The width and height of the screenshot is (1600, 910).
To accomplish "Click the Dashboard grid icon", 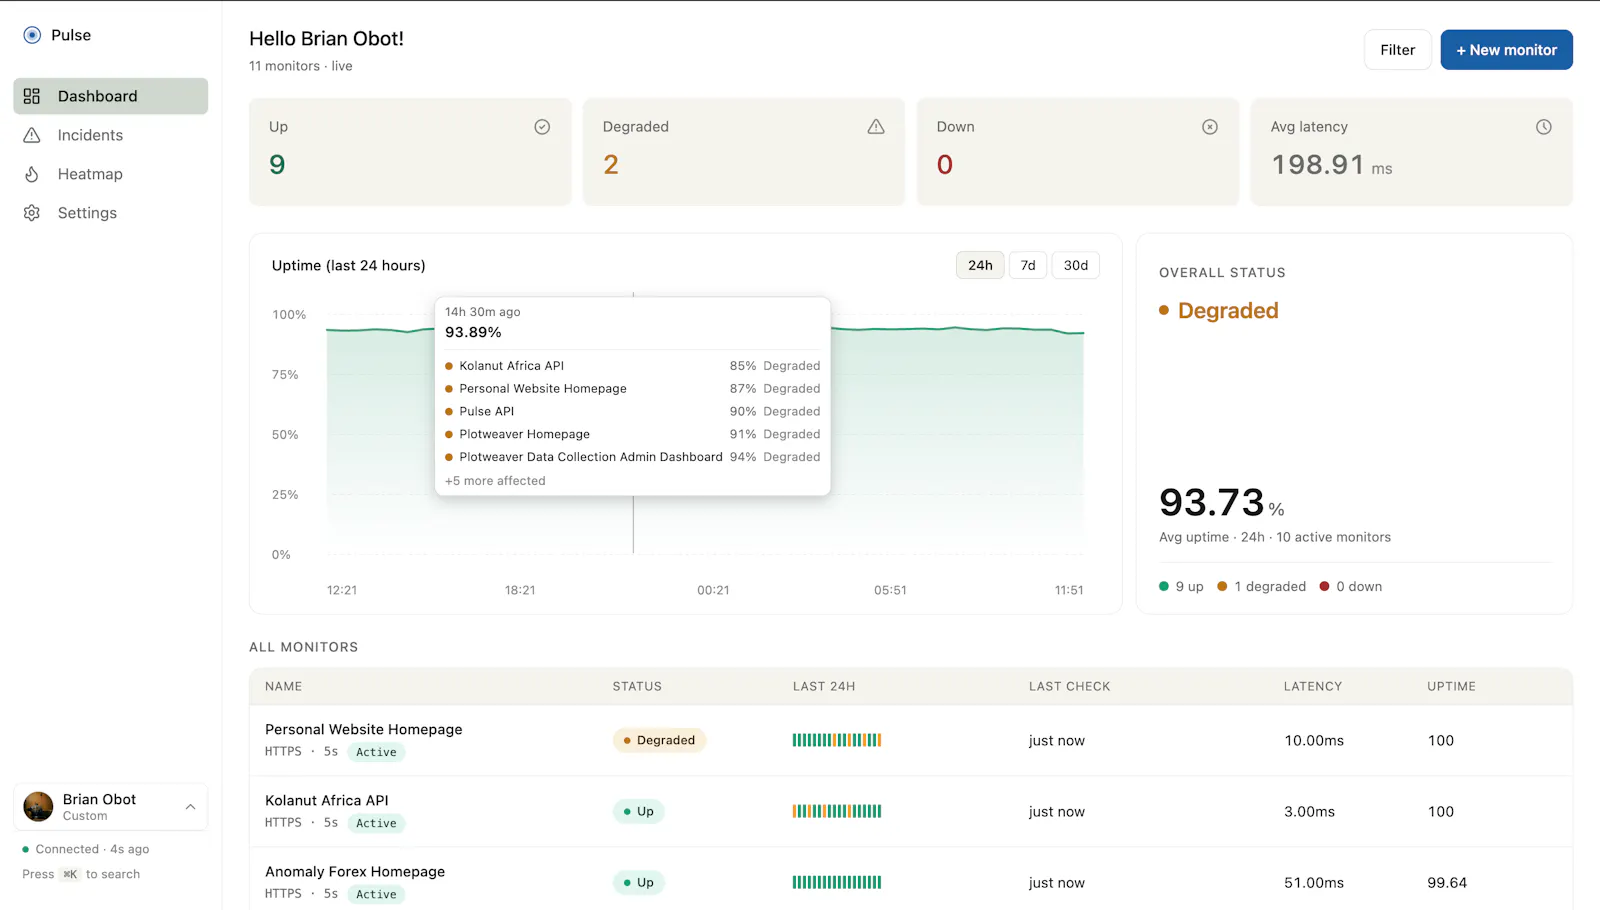I will [x=32, y=96].
